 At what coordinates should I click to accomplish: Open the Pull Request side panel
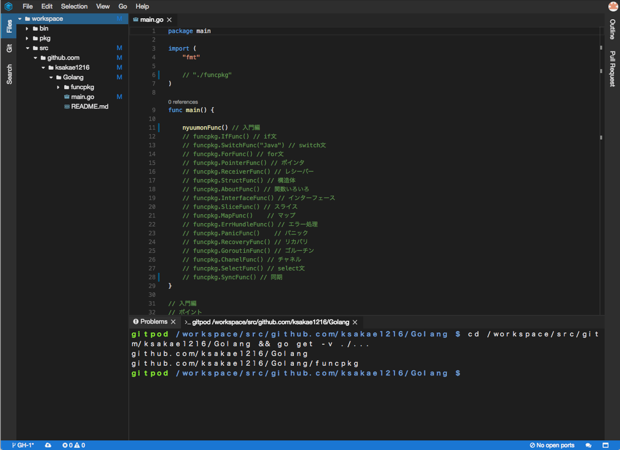612,68
